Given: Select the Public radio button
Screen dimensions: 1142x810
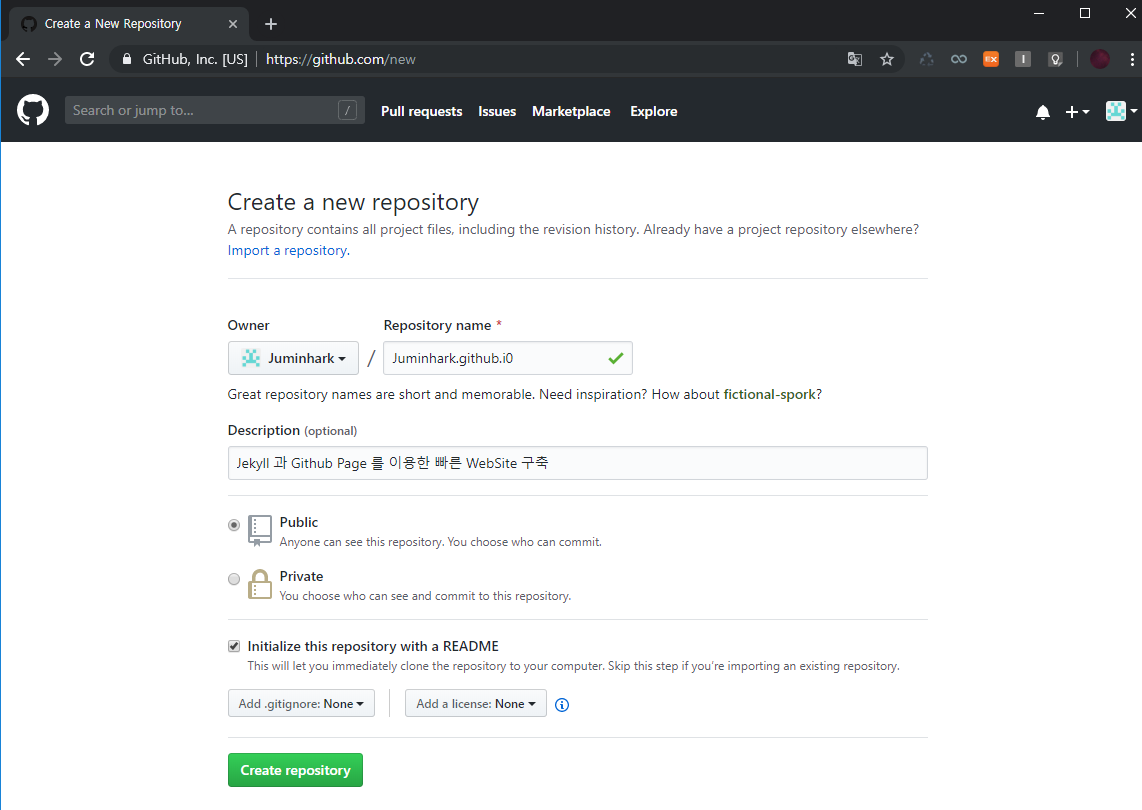Looking at the screenshot, I should tap(234, 525).
